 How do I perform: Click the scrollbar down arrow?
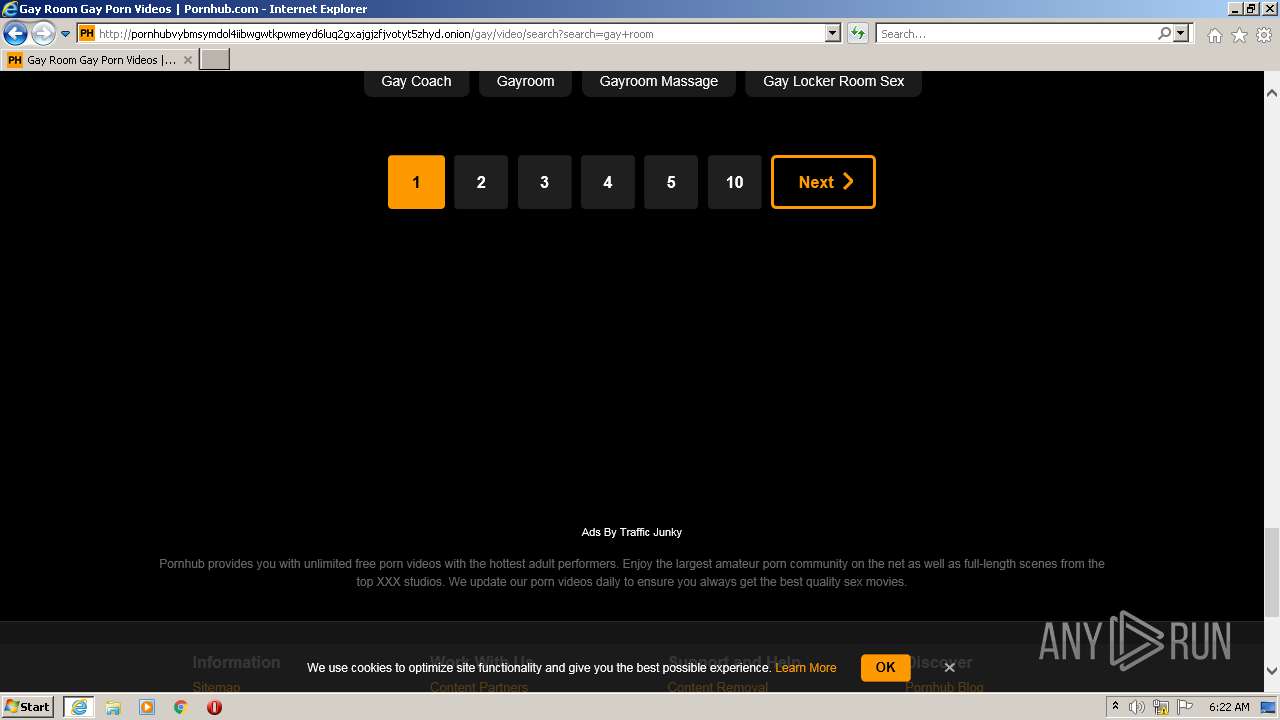tap(1272, 671)
